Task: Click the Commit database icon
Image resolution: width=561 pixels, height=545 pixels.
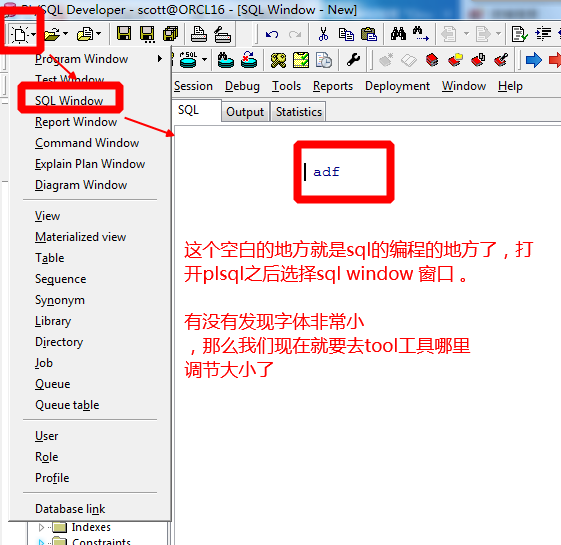Action: [225, 60]
